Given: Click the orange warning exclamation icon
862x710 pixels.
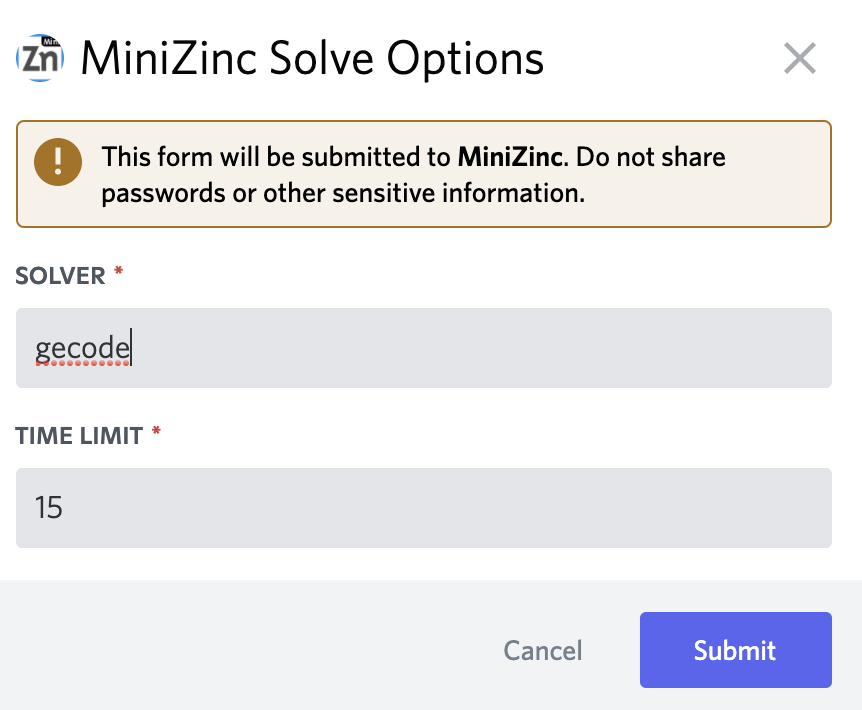Looking at the screenshot, I should pyautogui.click(x=57, y=160).
